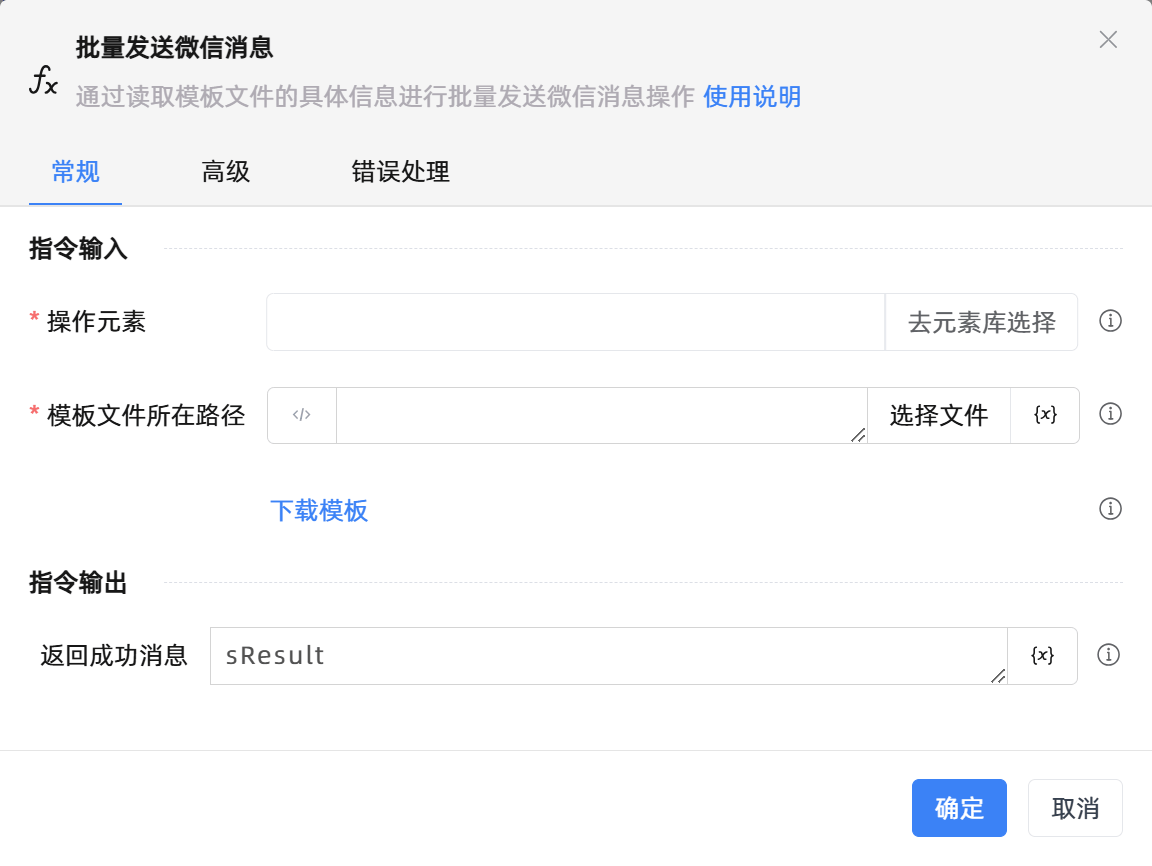Select the 常规 tab

pyautogui.click(x=75, y=172)
